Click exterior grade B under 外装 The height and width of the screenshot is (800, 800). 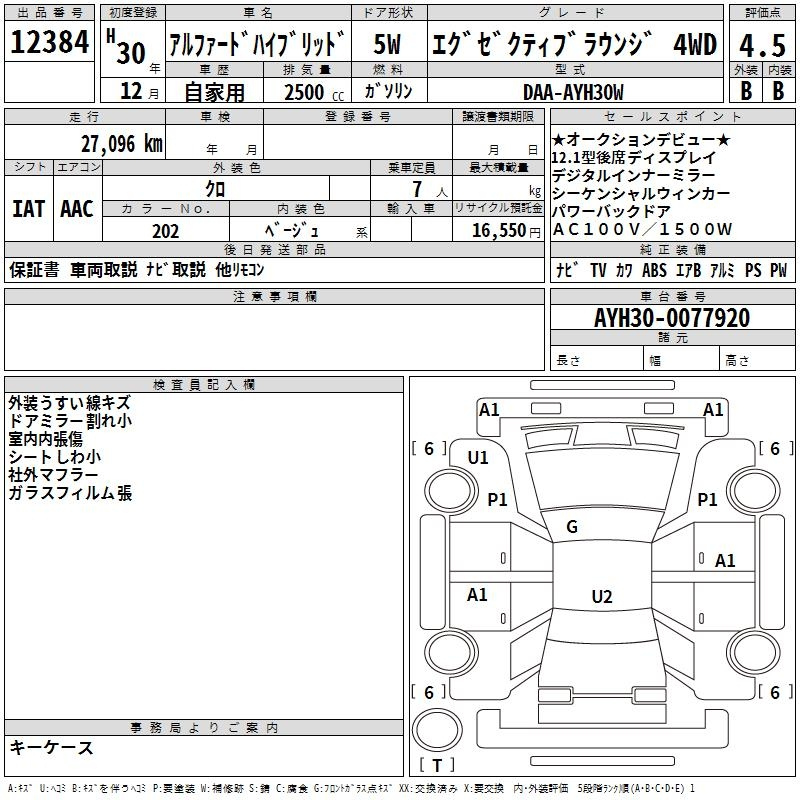pyautogui.click(x=746, y=91)
